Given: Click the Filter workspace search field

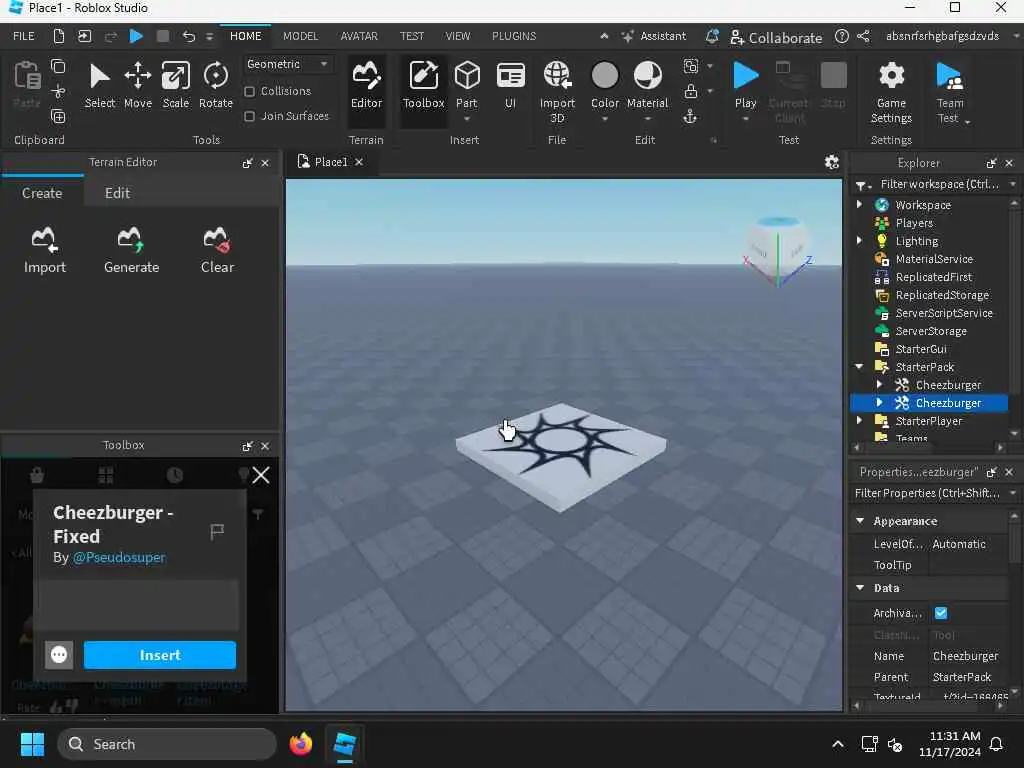Looking at the screenshot, I should pos(938,184).
